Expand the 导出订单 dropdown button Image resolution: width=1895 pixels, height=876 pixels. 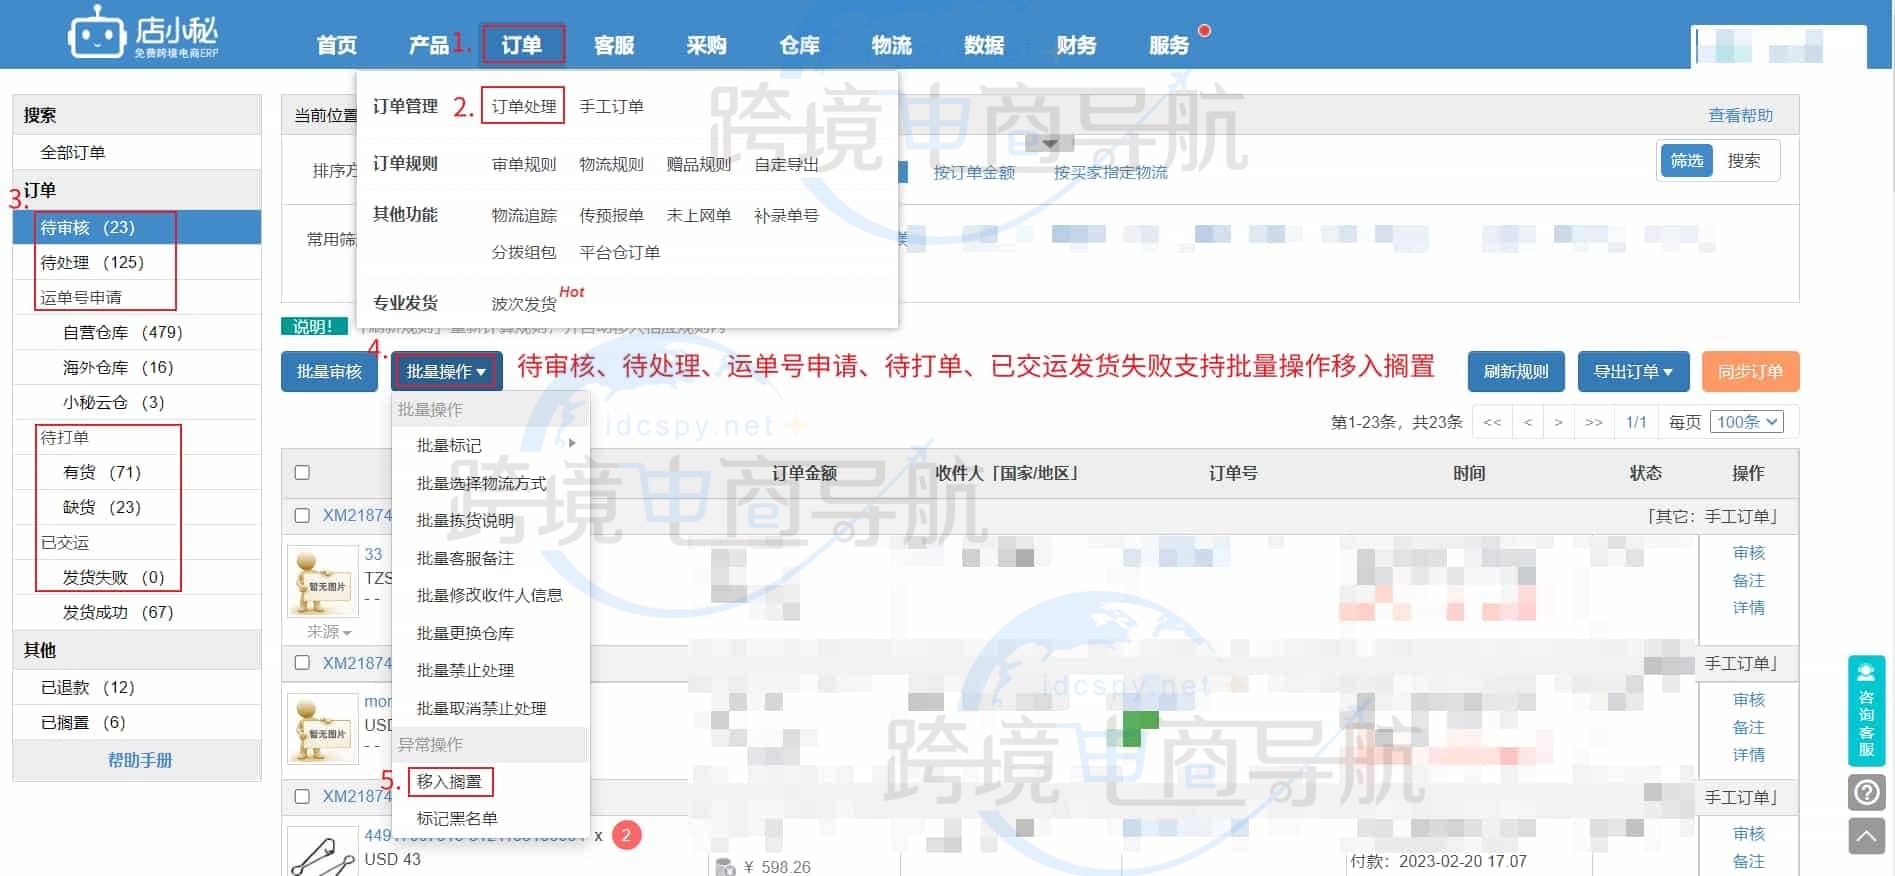point(1632,371)
